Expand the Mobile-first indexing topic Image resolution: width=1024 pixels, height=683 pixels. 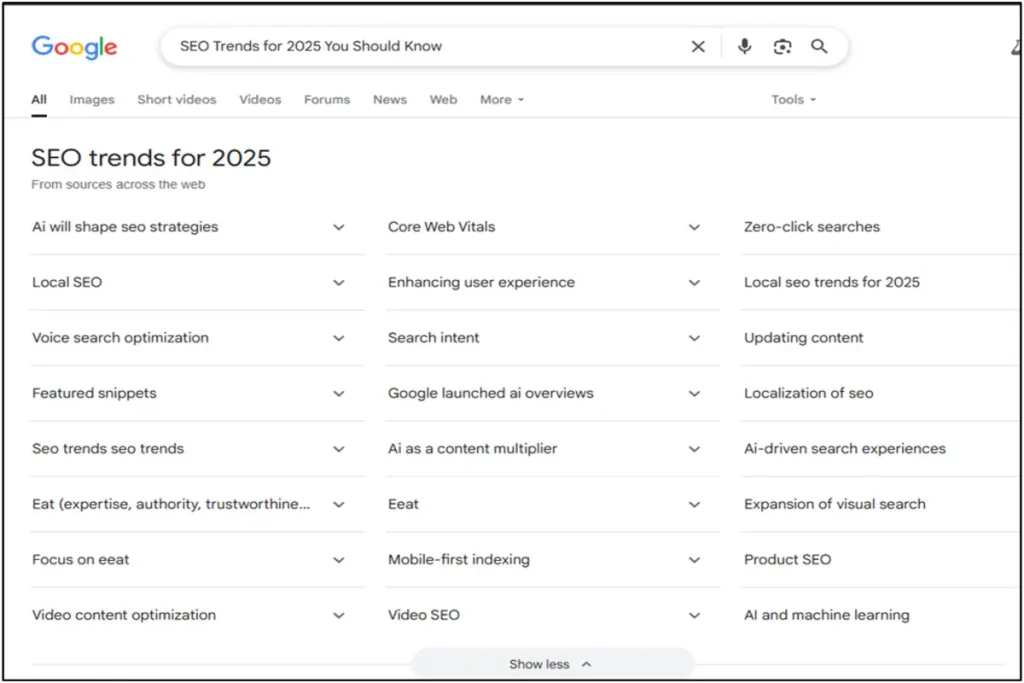[695, 560]
